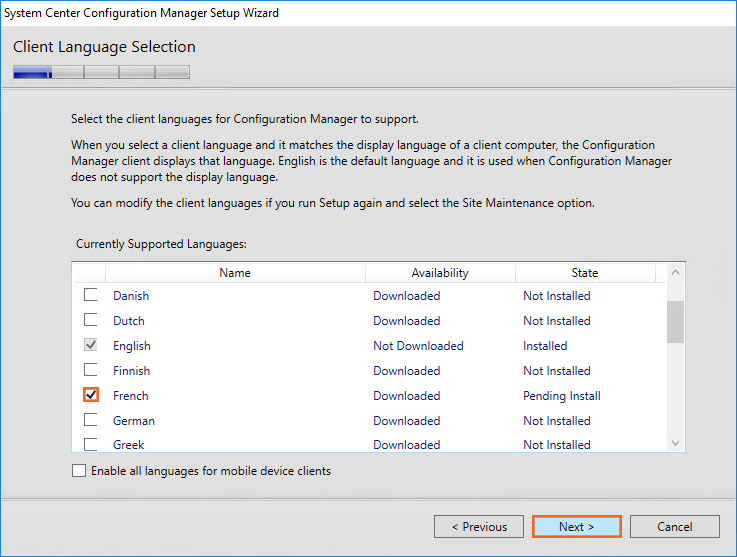Sort list by Name column header
The image size is (737, 557).
[235, 273]
